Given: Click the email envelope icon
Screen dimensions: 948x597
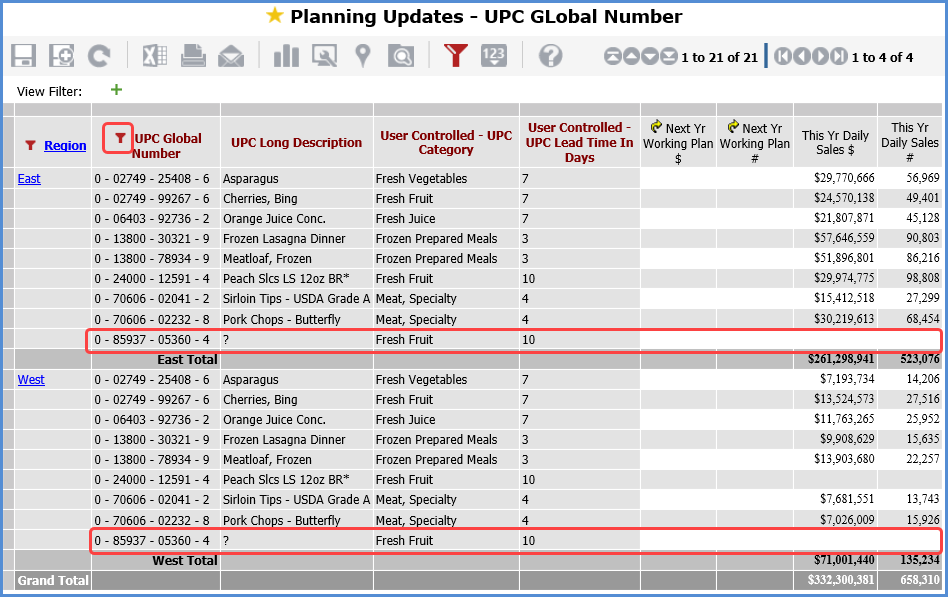Looking at the screenshot, I should pyautogui.click(x=231, y=56).
